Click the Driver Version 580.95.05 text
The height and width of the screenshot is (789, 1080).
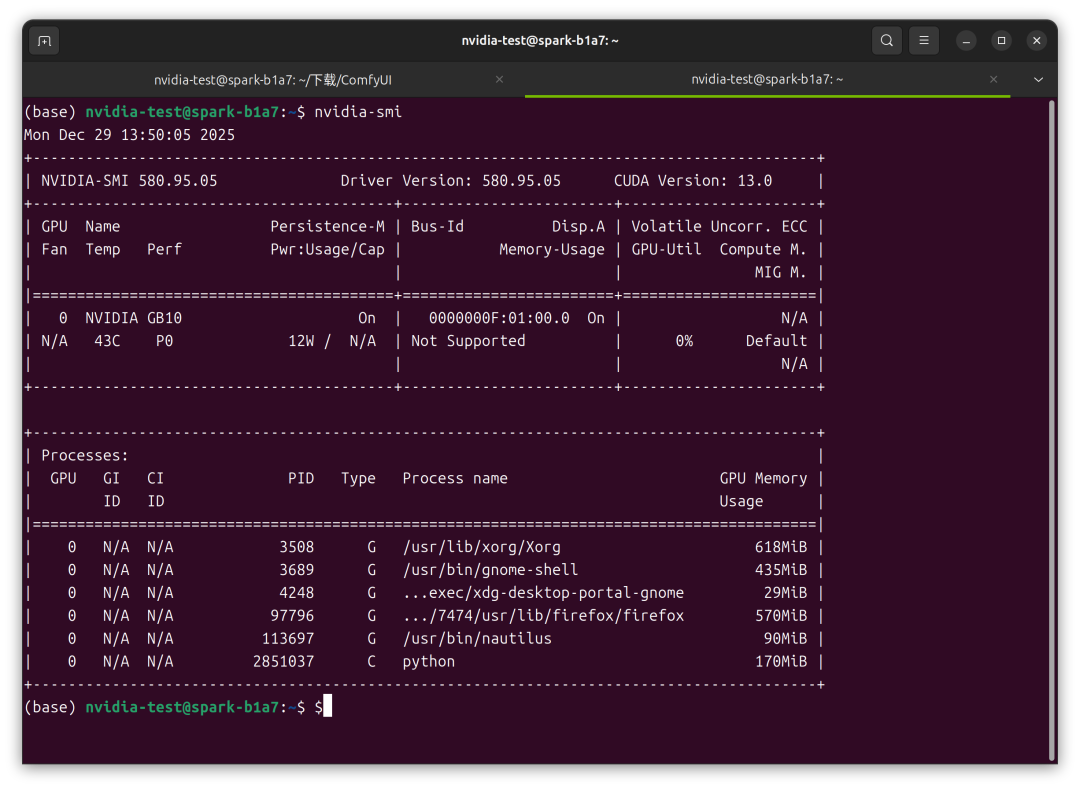pyautogui.click(x=450, y=181)
